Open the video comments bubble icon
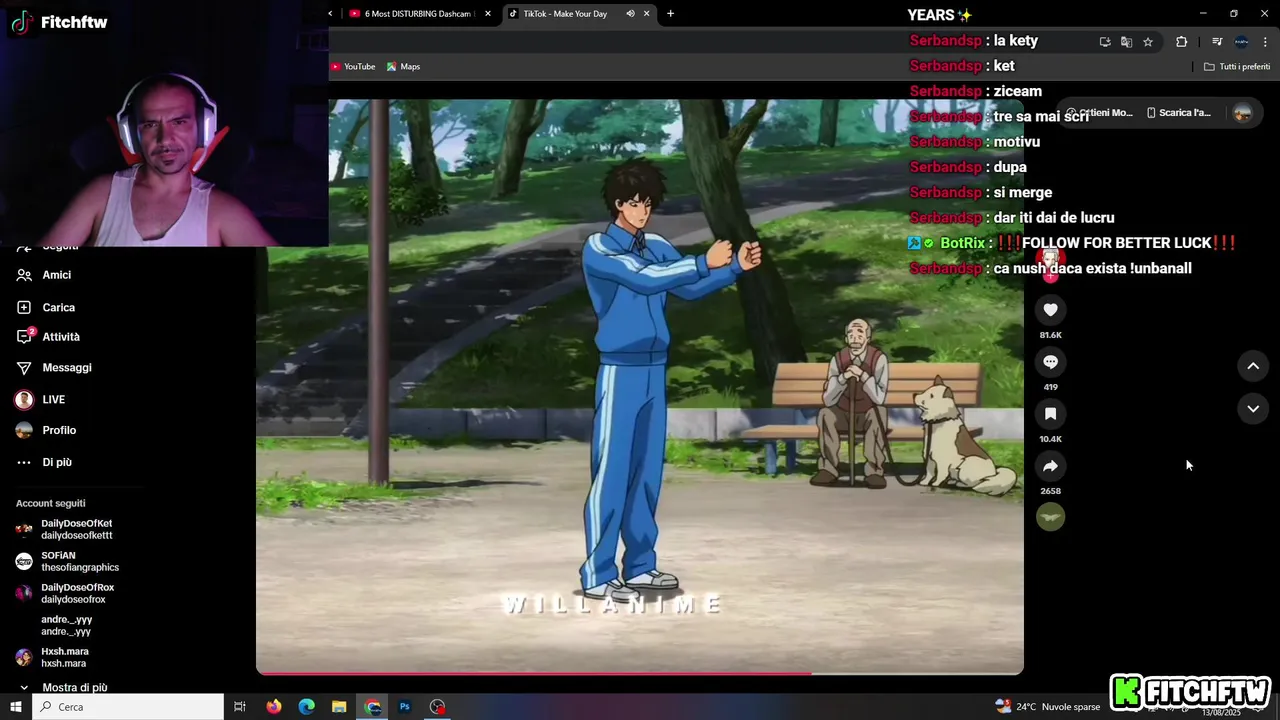This screenshot has width=1280, height=720. click(1050, 362)
